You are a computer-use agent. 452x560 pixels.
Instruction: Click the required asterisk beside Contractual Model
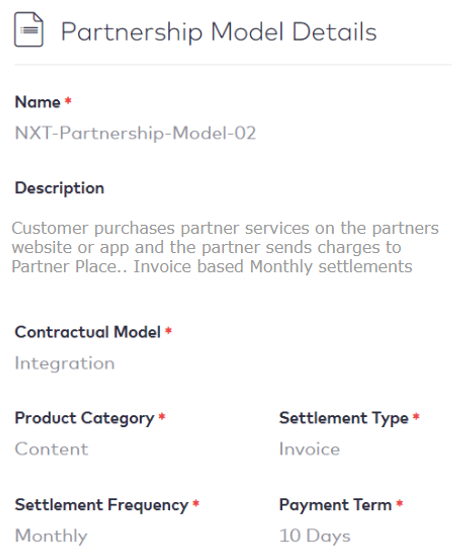coord(168,331)
